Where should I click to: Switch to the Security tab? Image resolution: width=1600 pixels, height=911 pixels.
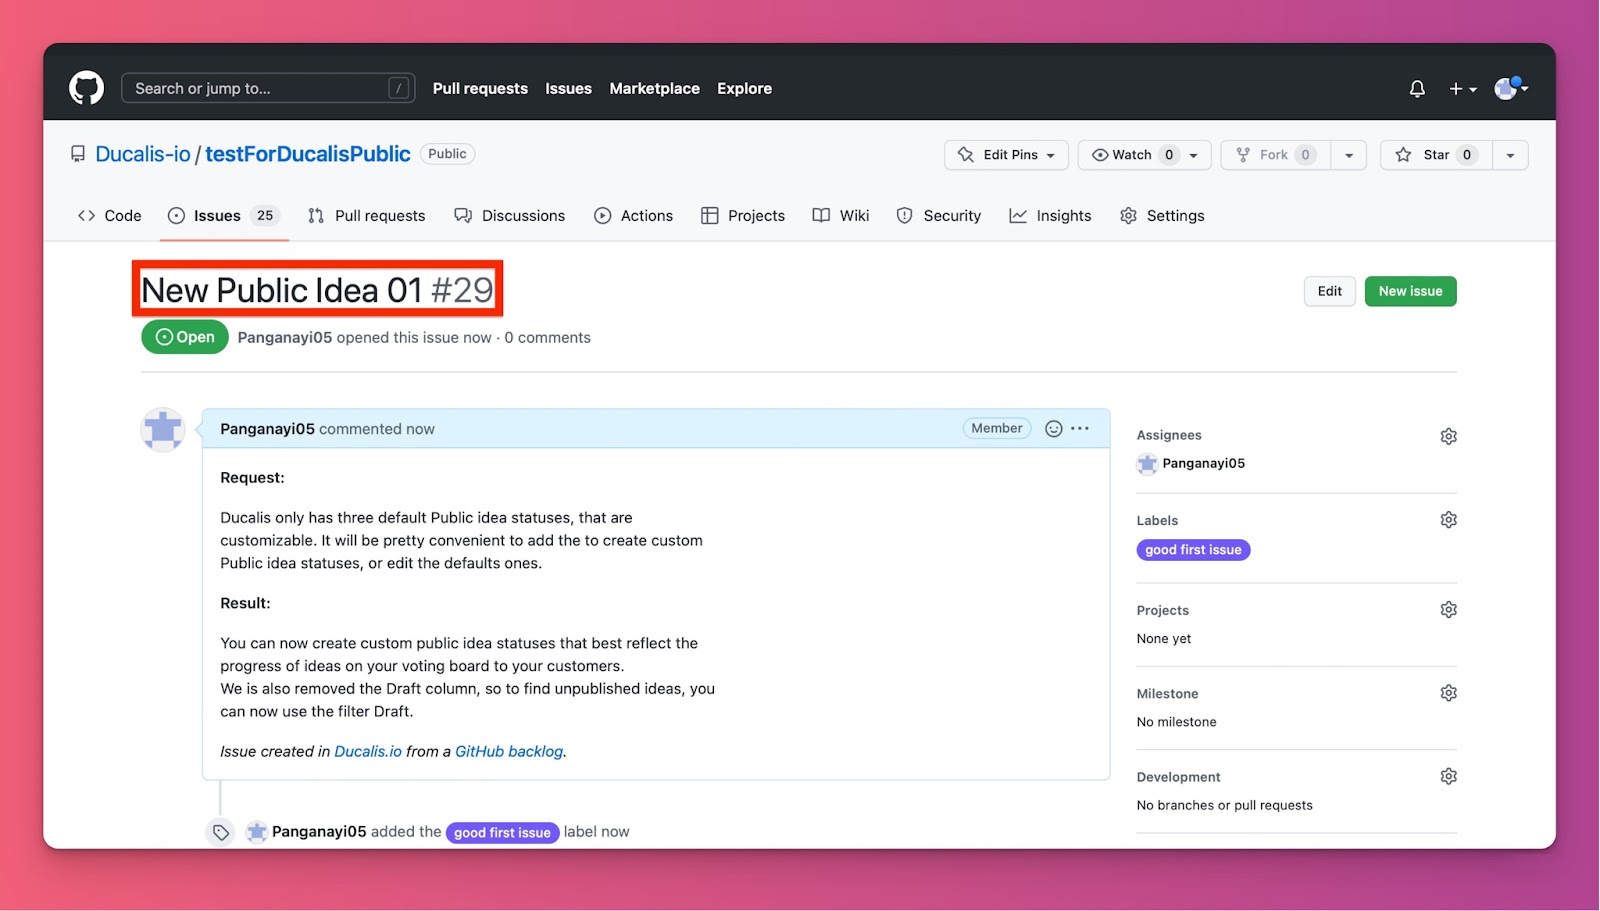(x=939, y=215)
